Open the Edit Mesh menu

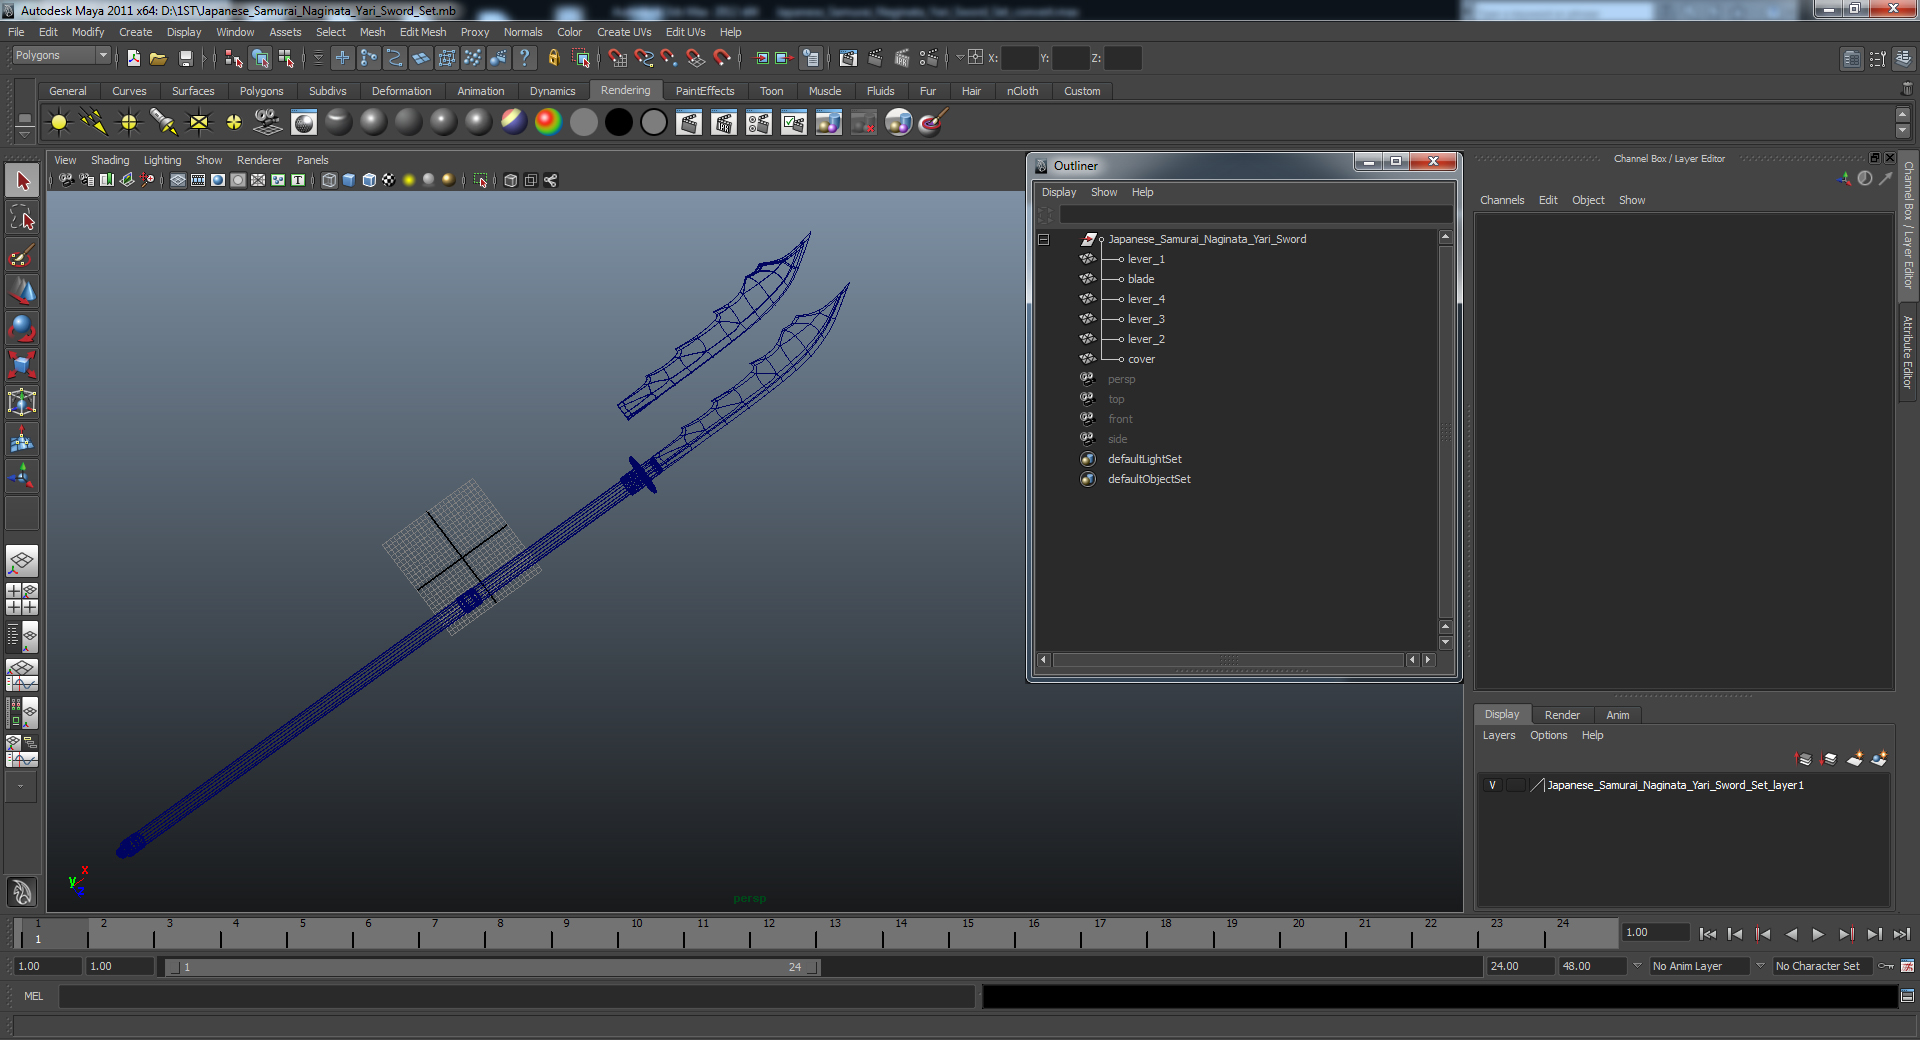(x=423, y=32)
